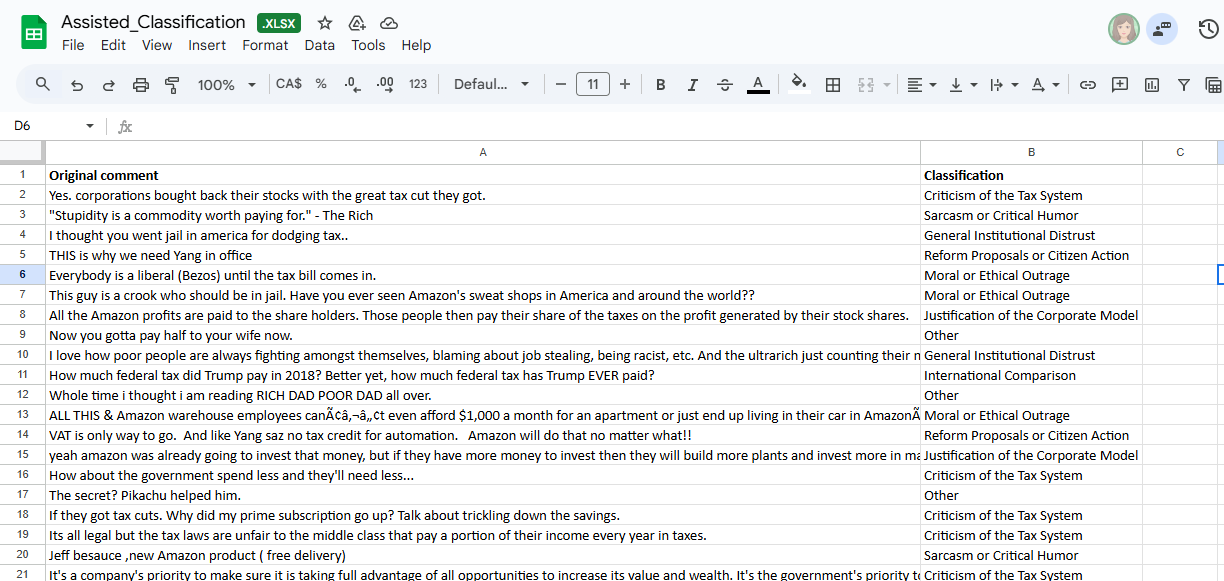This screenshot has height=581, width=1224.
Task: Click the collaborator avatar photo
Action: (1124, 29)
